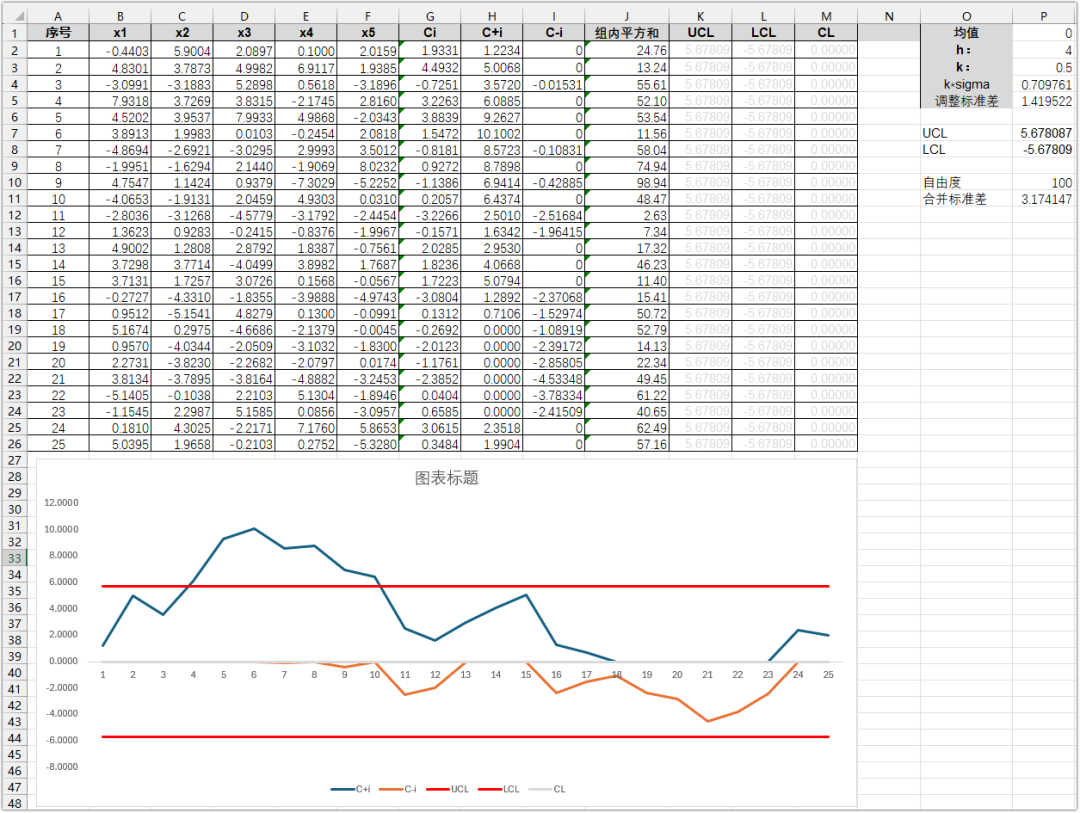Select column header P

(x=1043, y=16)
